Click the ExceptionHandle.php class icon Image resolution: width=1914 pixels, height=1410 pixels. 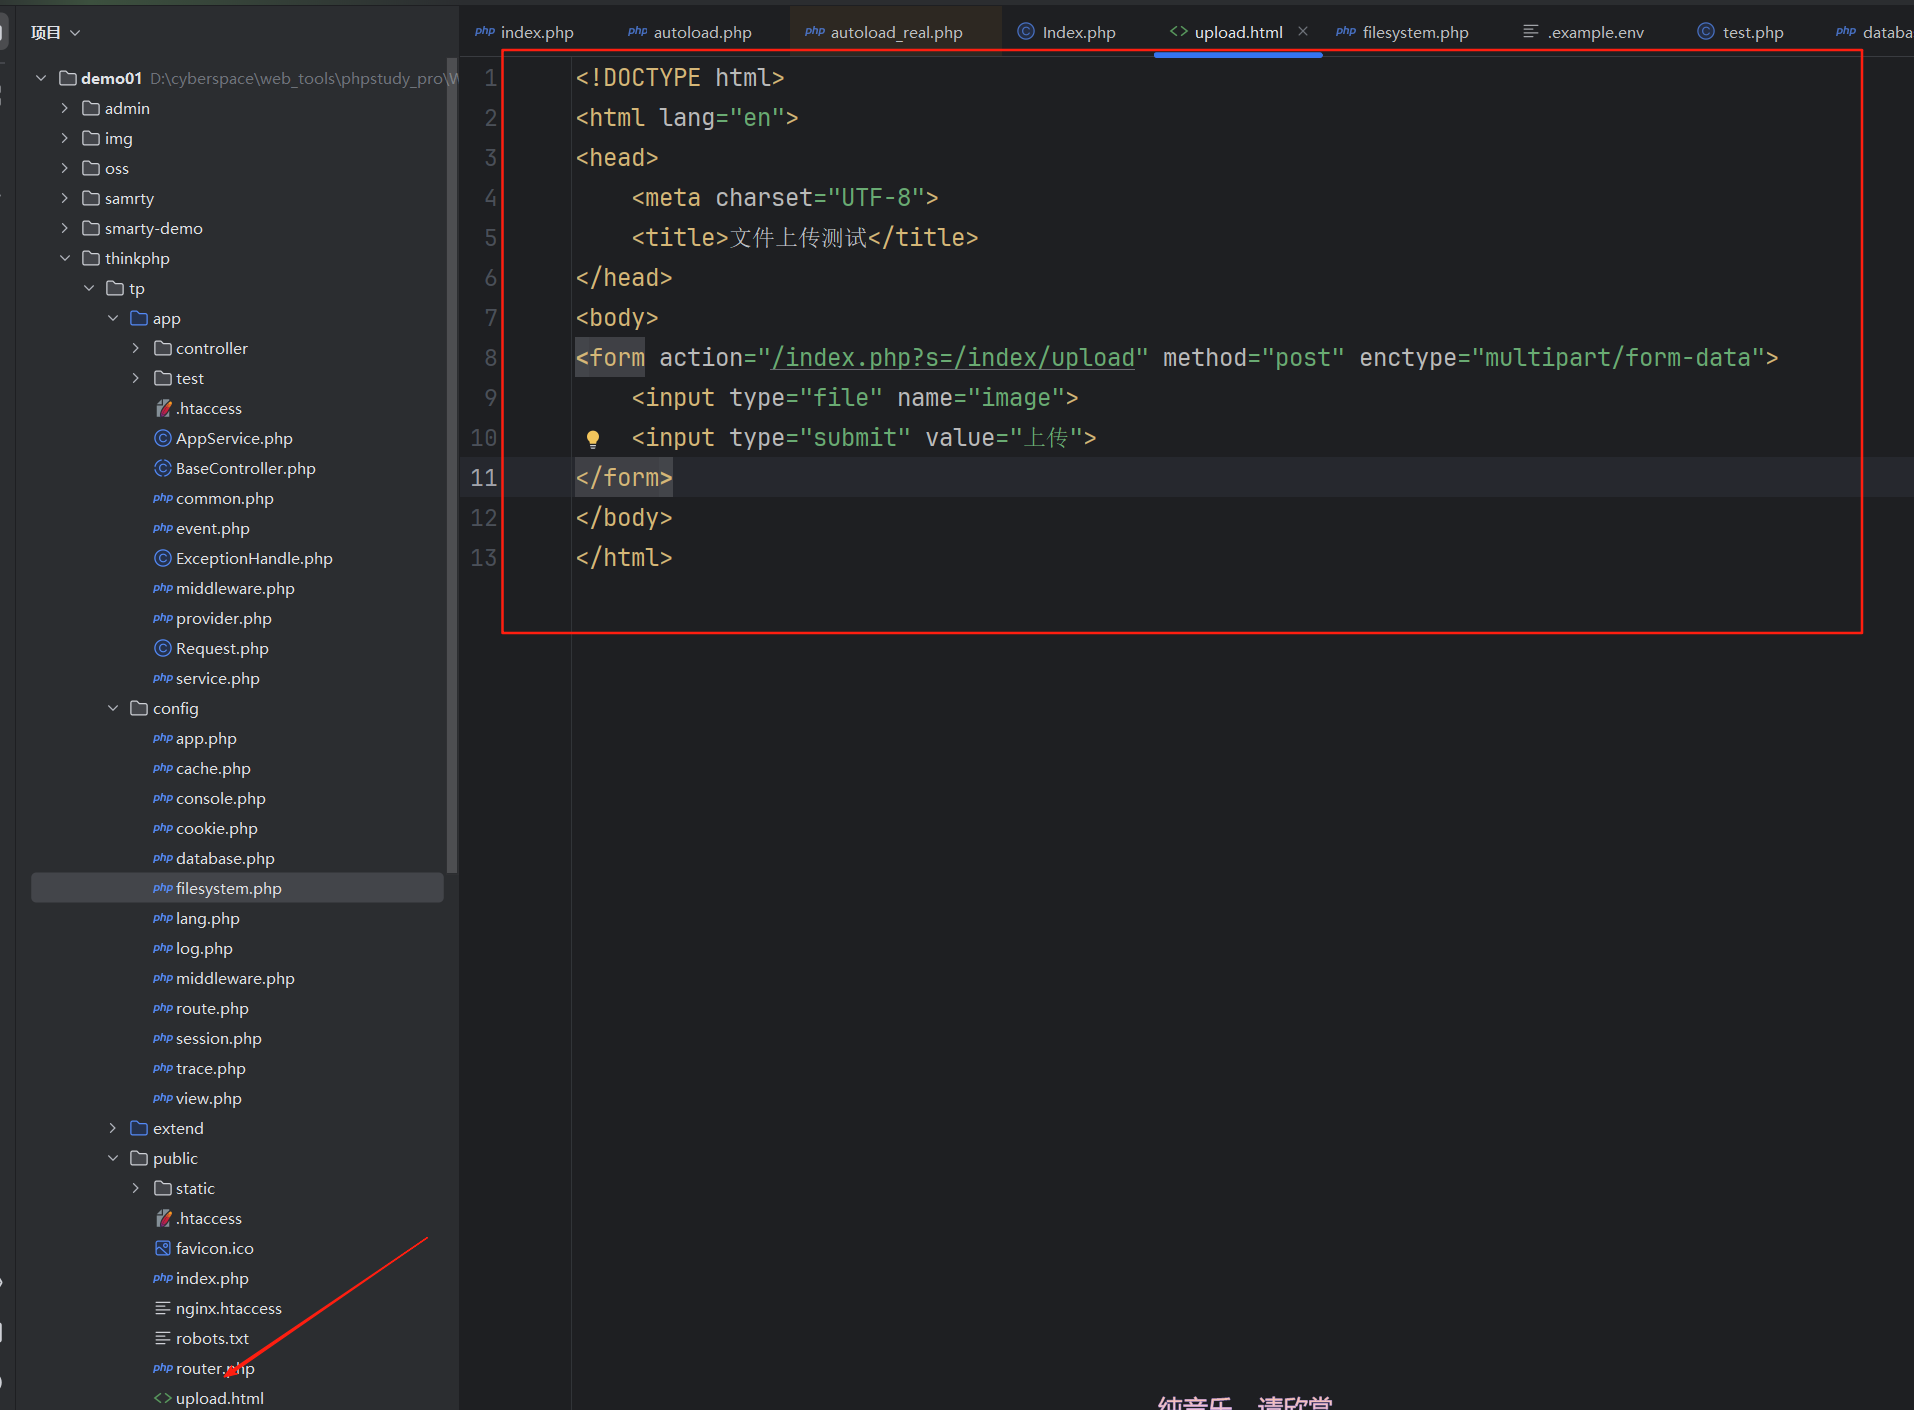tap(163, 558)
